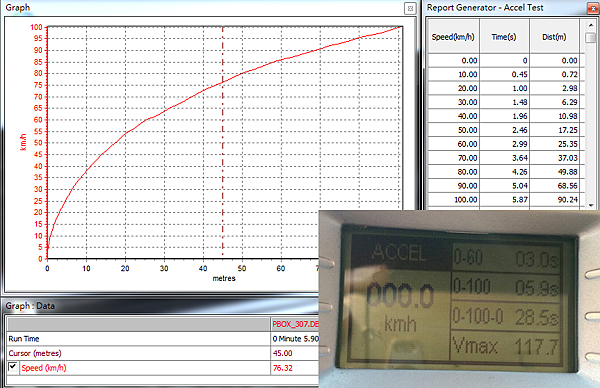This screenshot has height=388, width=600.
Task: Click the metres horizontal axis label
Action: point(224,279)
